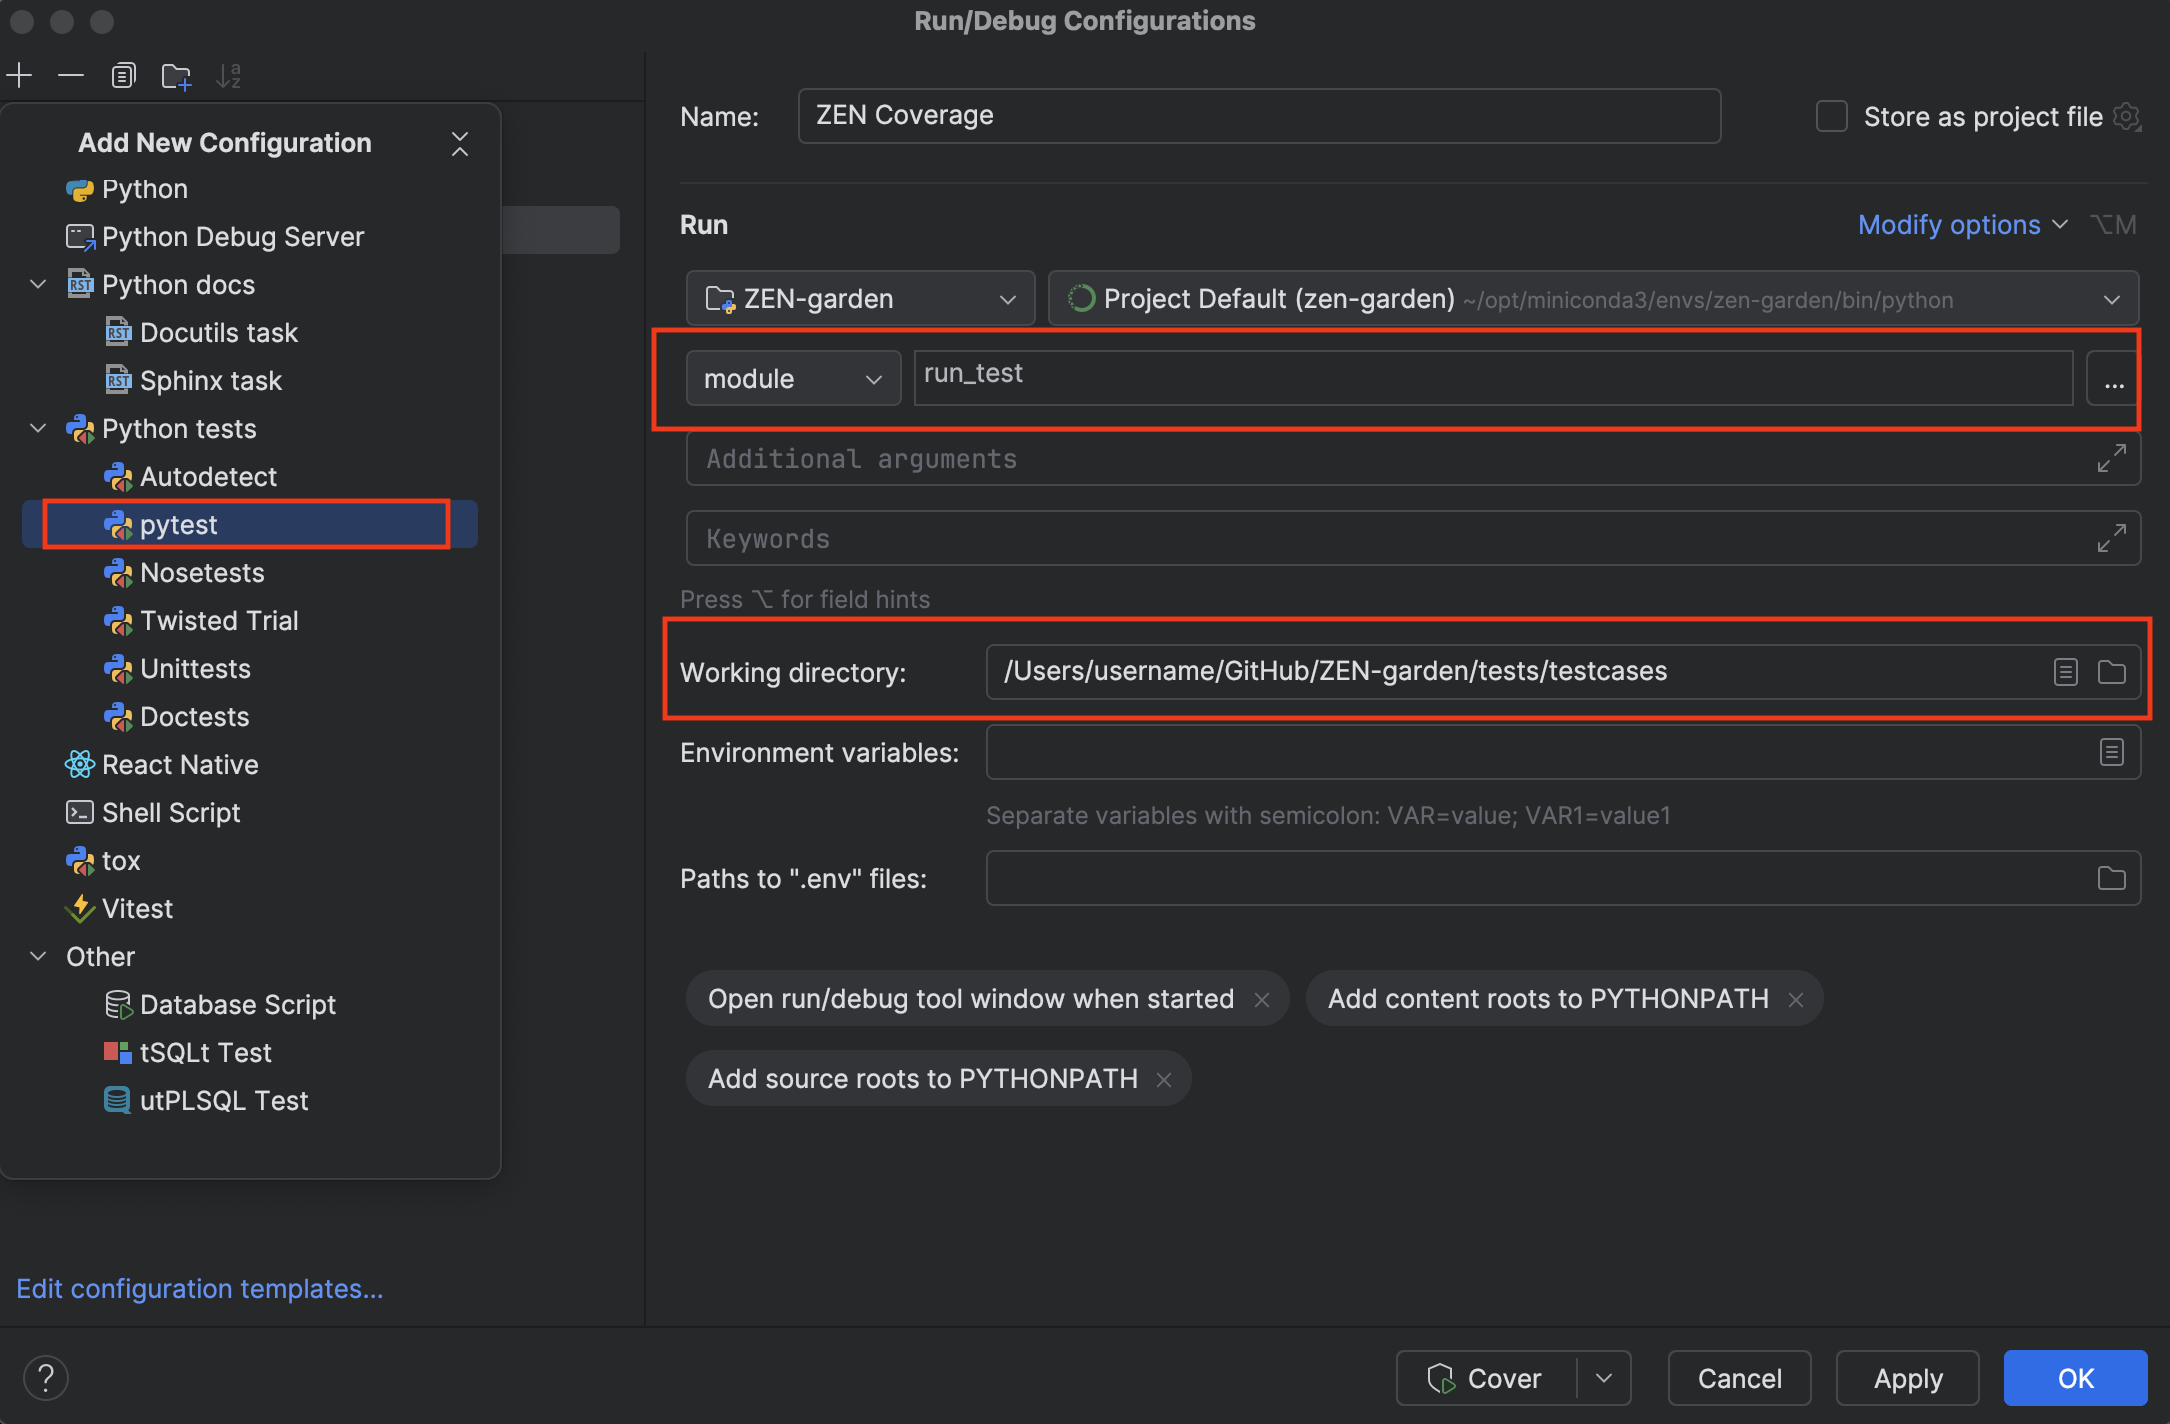Remove Add source roots to PYTHONPATH option
The height and width of the screenshot is (1424, 2170).
pyautogui.click(x=1164, y=1079)
